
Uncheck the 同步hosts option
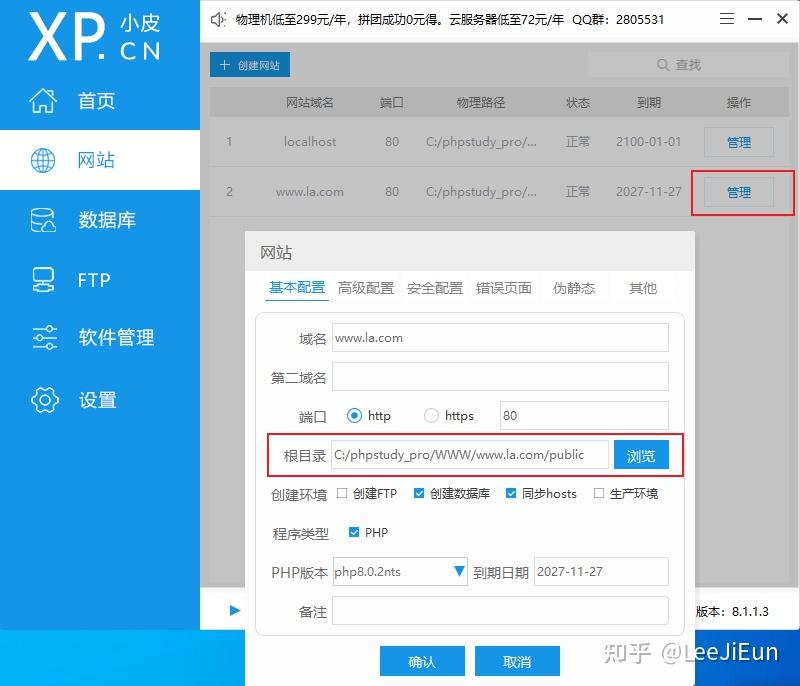[x=513, y=493]
